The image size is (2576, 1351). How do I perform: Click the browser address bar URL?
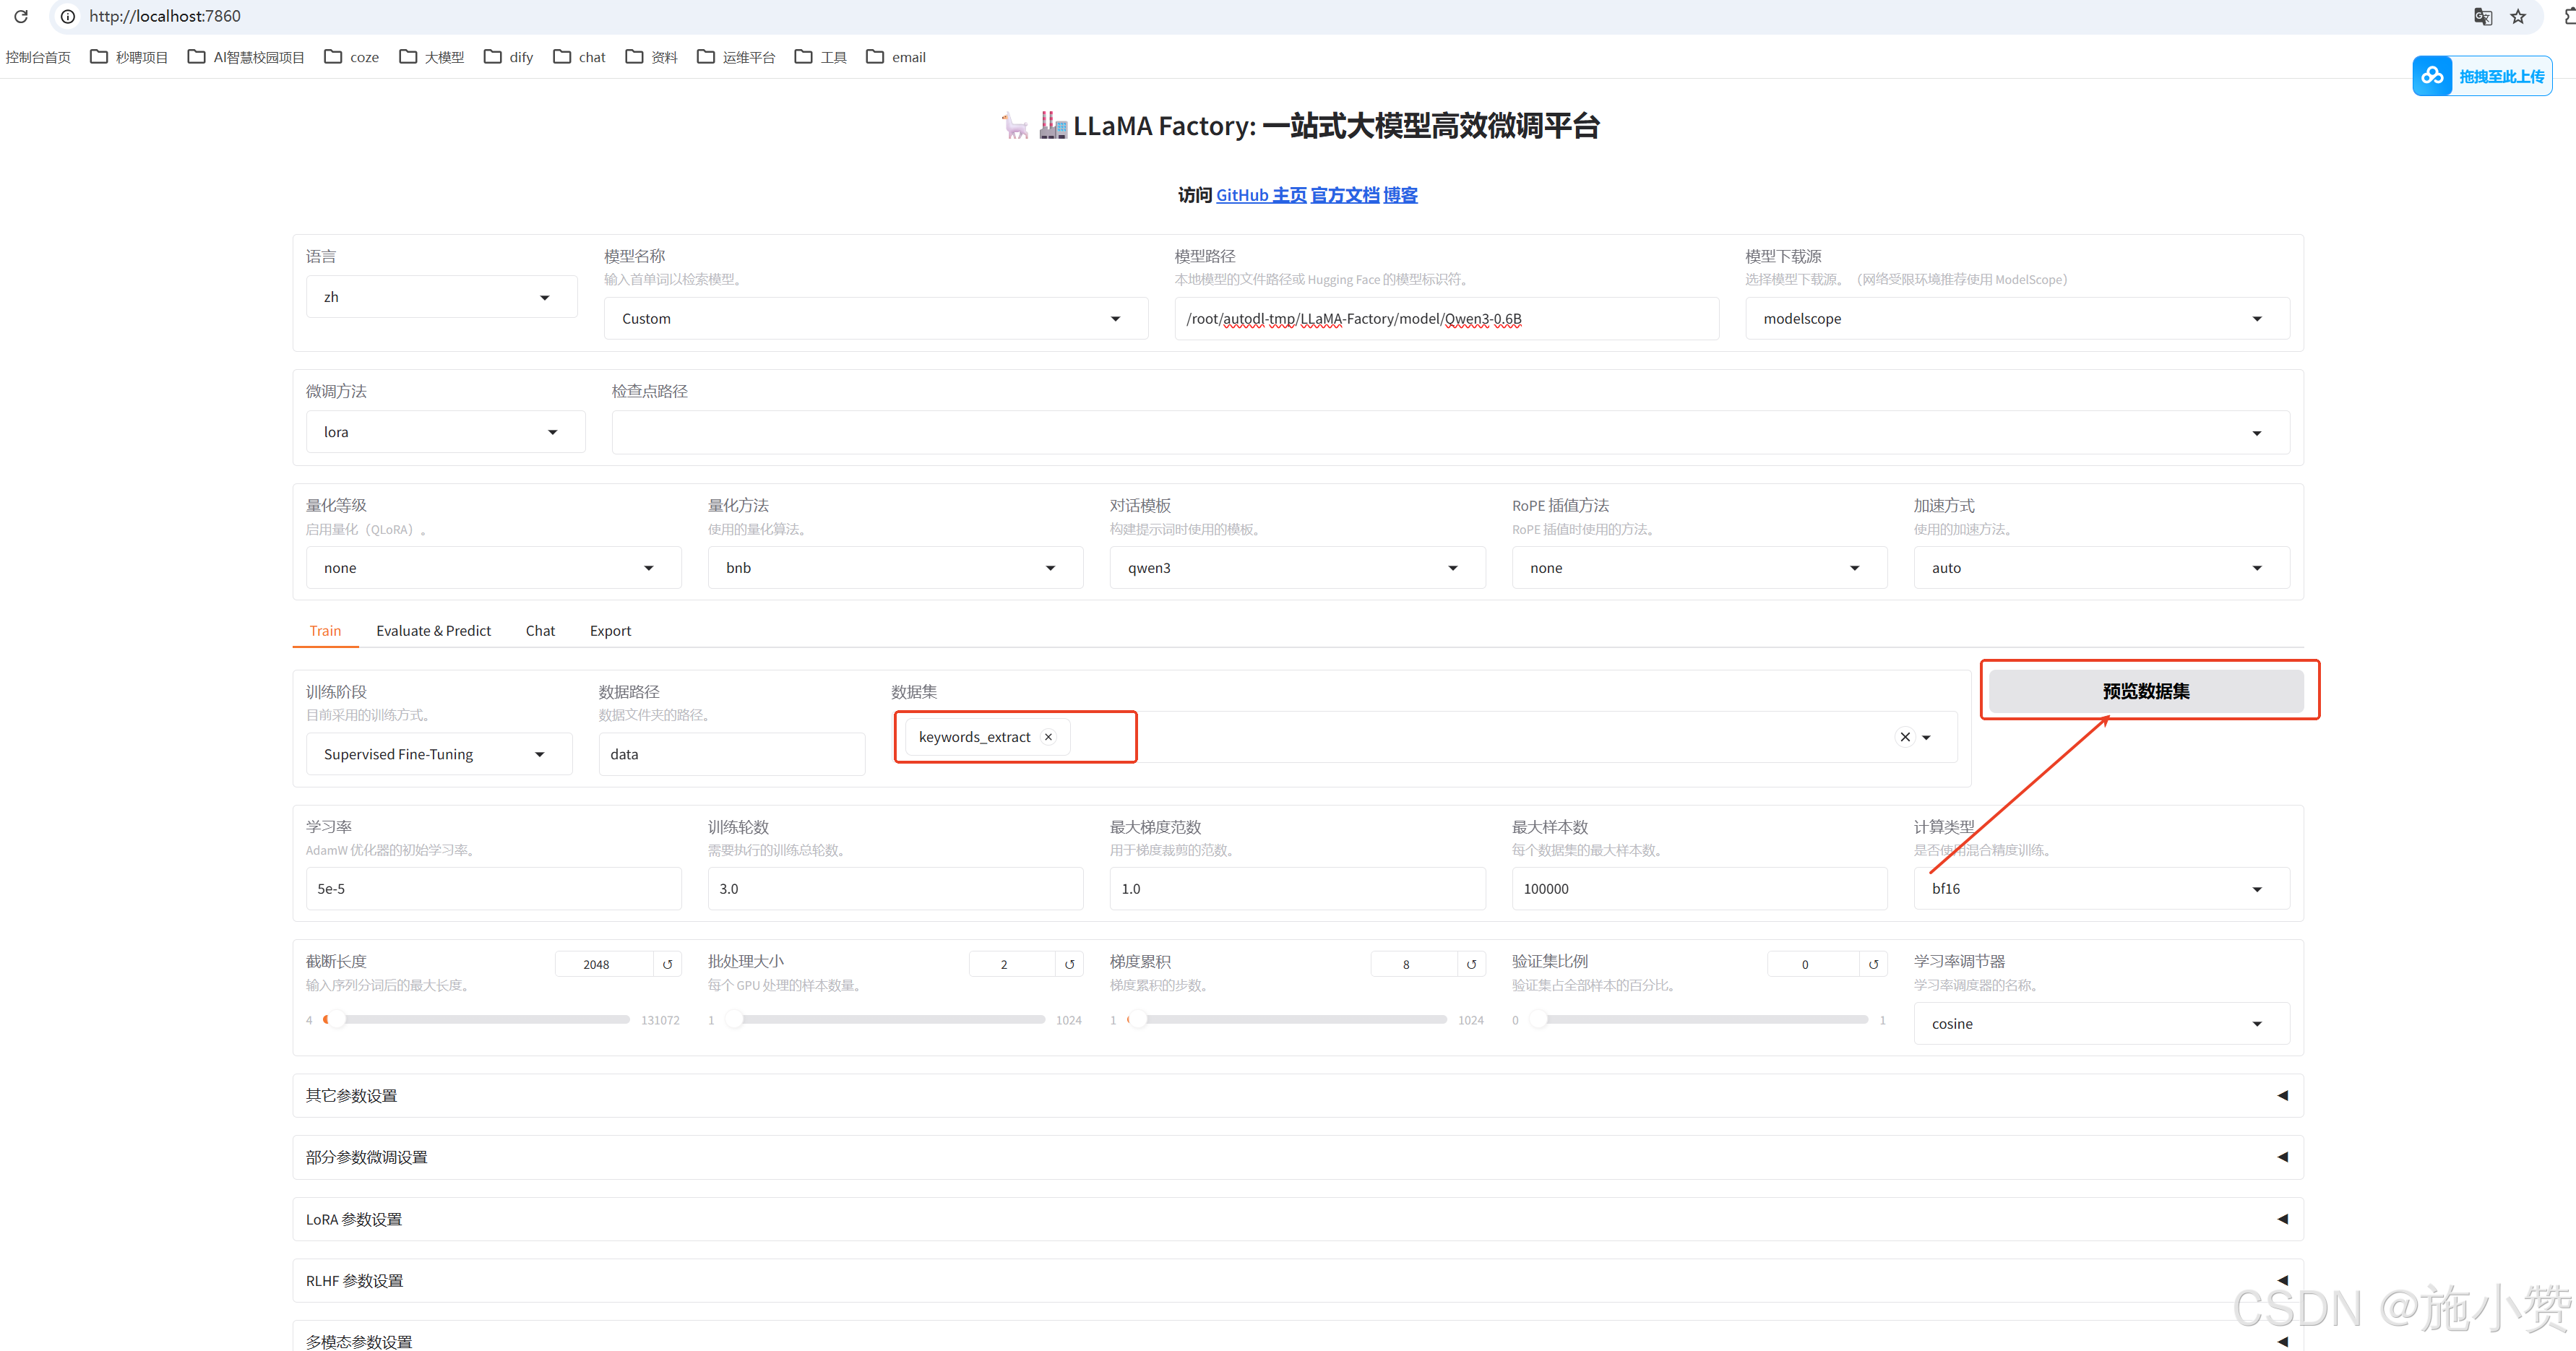(165, 16)
